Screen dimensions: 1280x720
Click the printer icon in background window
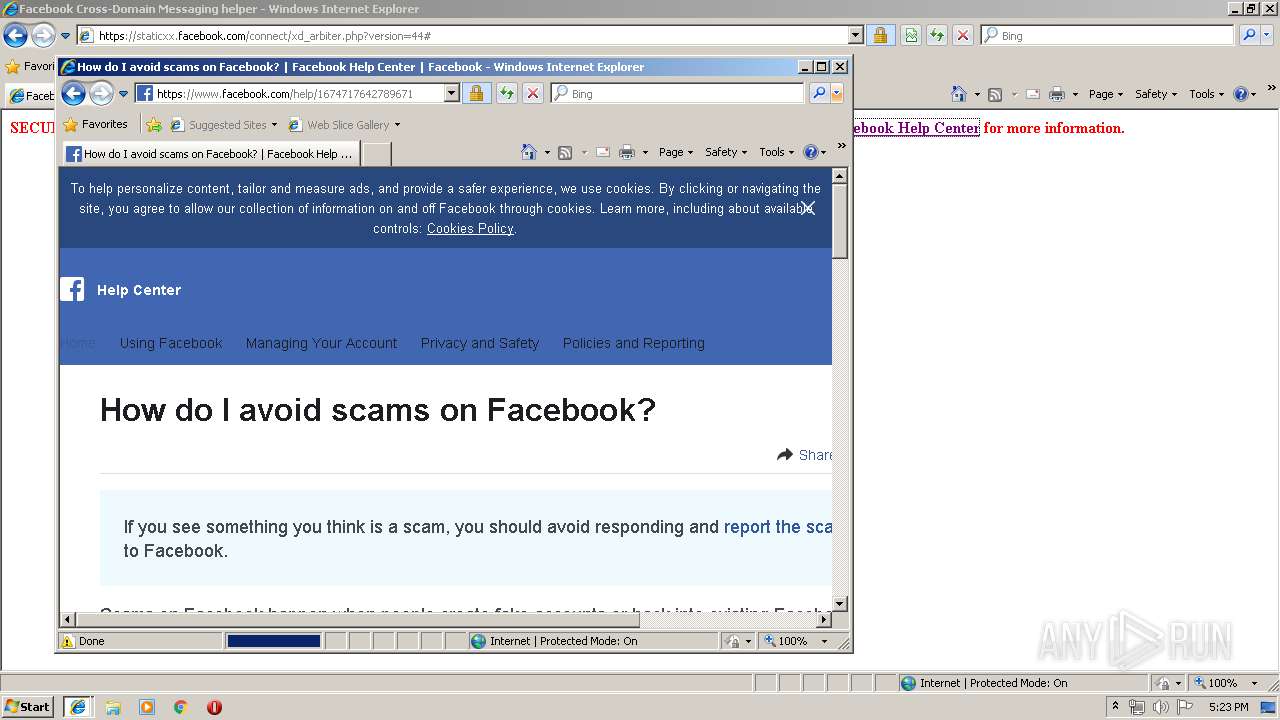pos(1057,94)
